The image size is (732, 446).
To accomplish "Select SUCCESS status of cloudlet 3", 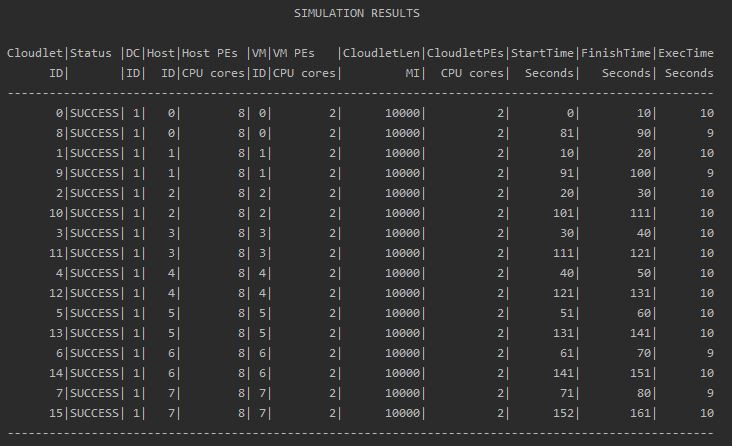I will point(95,234).
